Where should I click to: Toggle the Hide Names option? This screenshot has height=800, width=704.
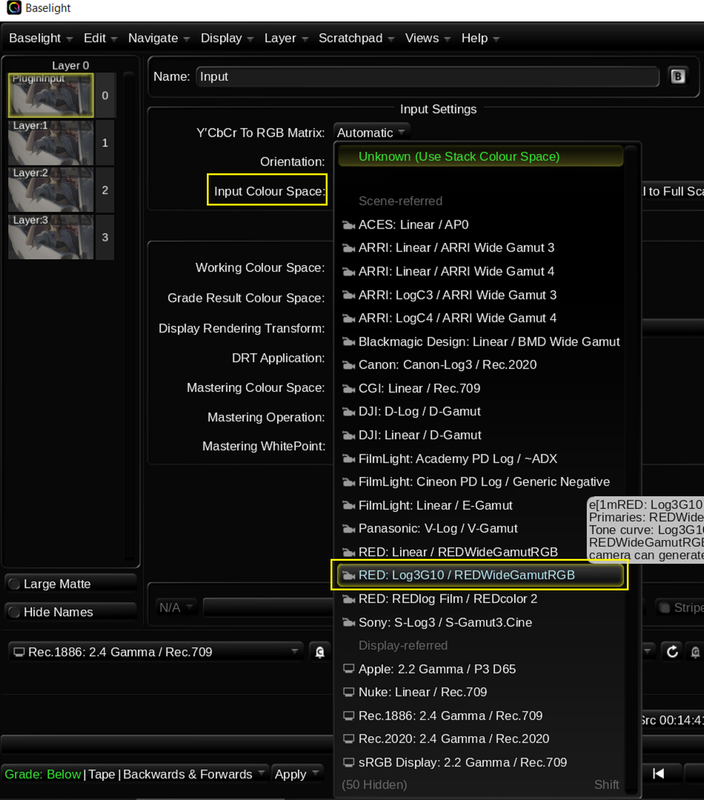[x=70, y=612]
